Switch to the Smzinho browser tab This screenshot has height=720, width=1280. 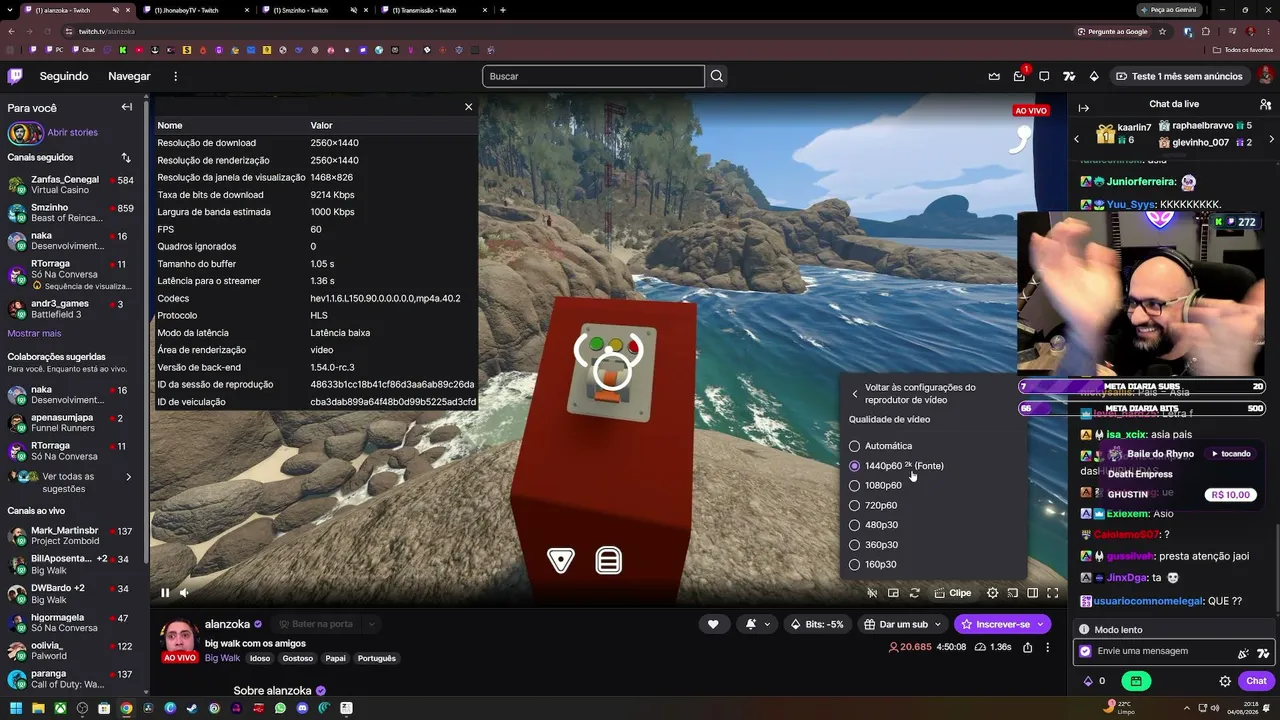click(x=314, y=10)
